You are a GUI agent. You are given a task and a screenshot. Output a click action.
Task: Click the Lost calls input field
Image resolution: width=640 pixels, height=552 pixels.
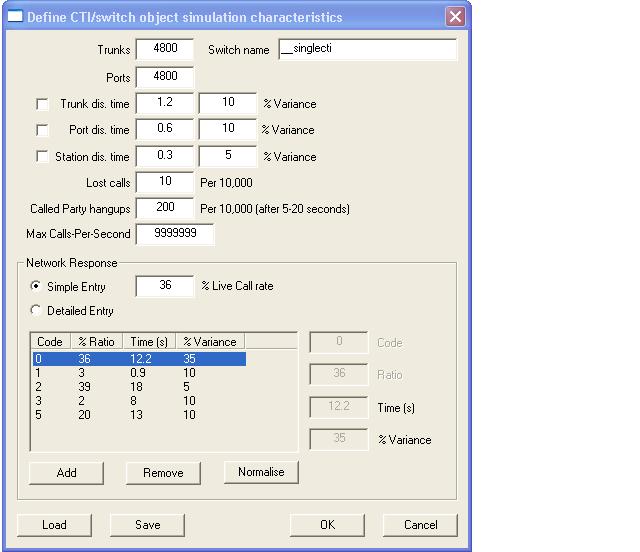[165, 182]
